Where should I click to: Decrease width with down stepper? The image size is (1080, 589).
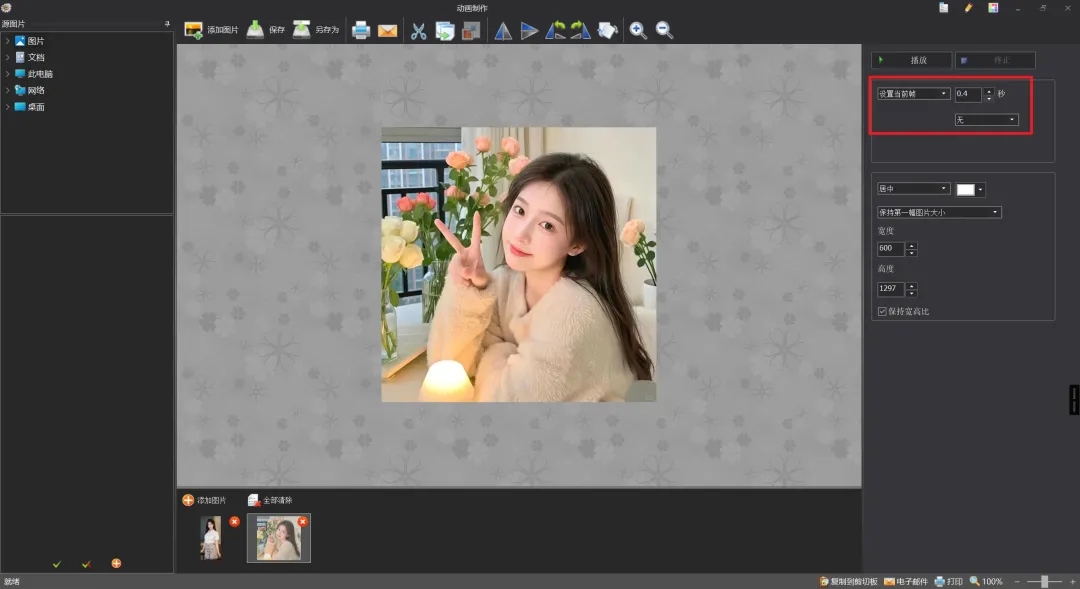[x=911, y=253]
